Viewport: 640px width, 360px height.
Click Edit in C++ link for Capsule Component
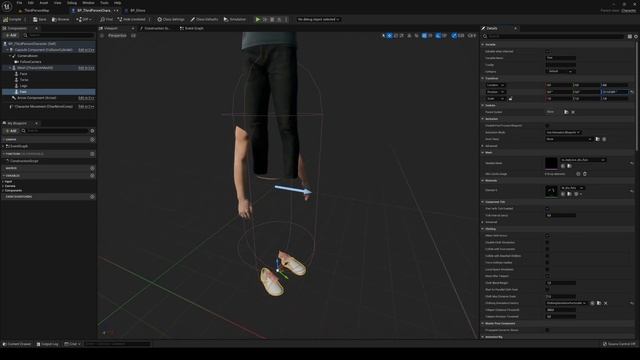coord(86,50)
